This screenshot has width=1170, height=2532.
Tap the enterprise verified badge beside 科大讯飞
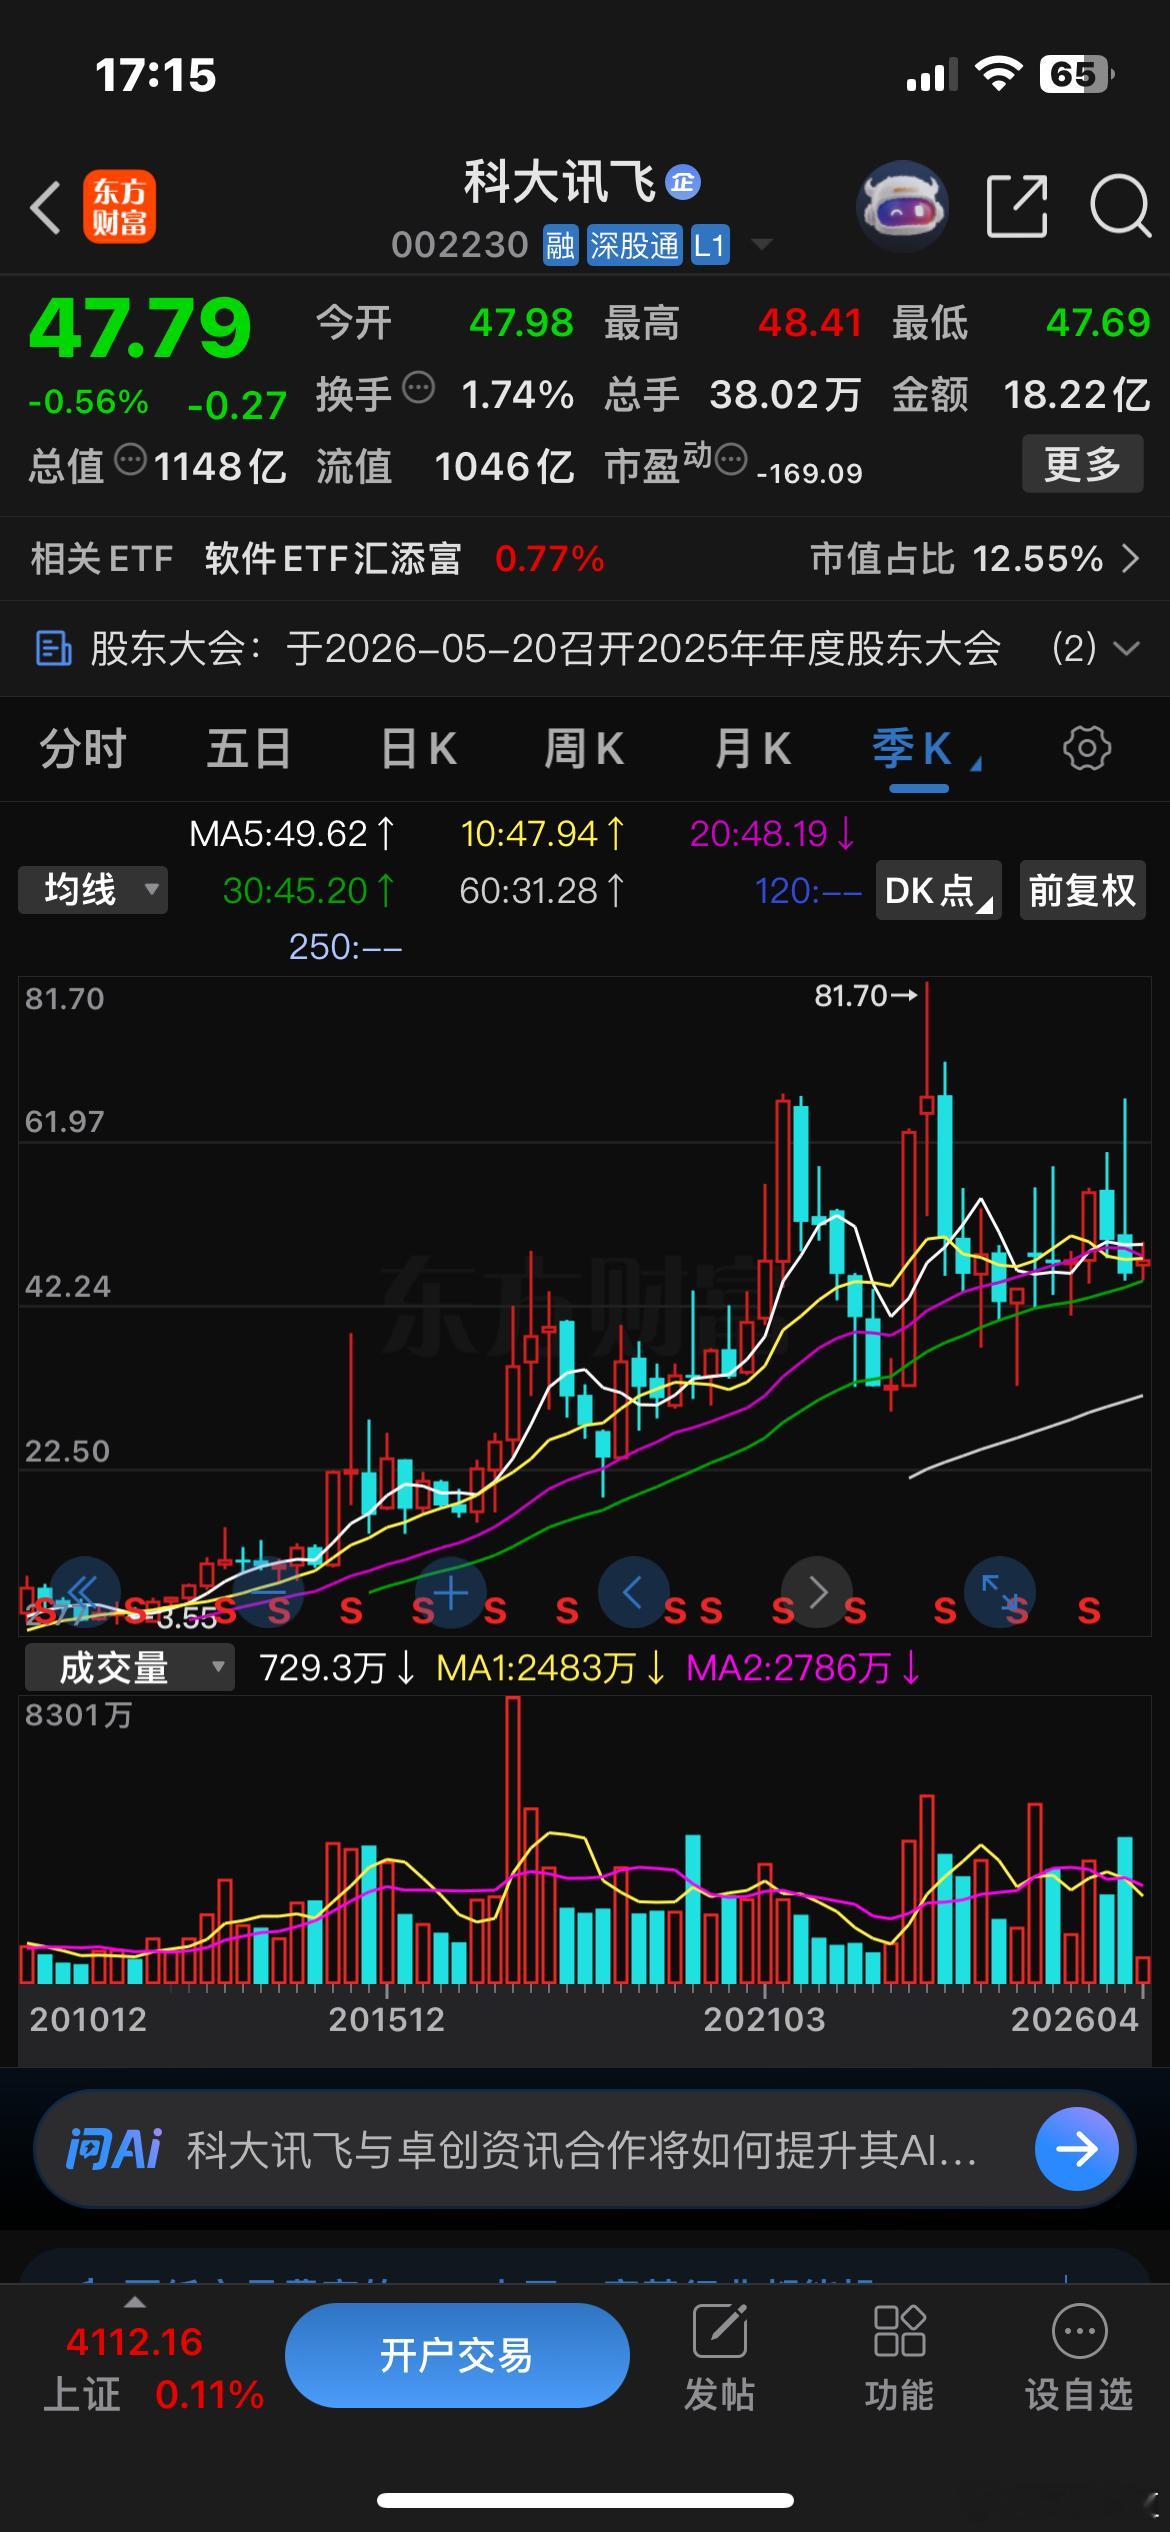click(x=683, y=182)
